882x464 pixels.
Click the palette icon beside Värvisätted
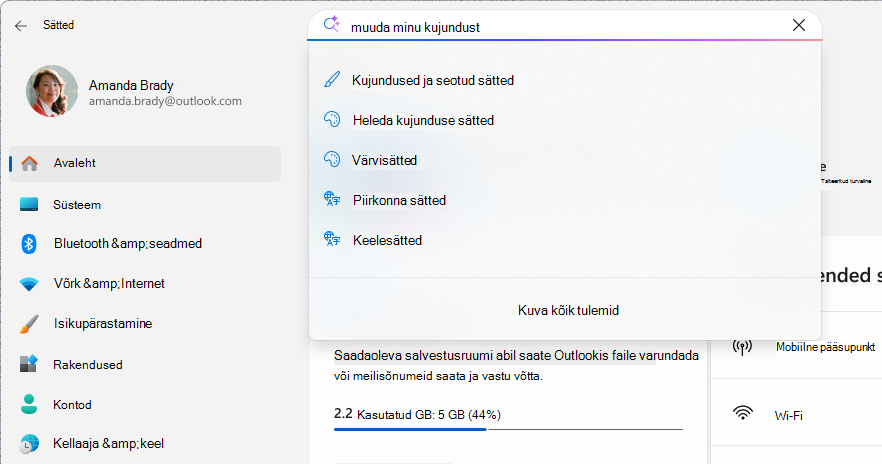coord(332,159)
